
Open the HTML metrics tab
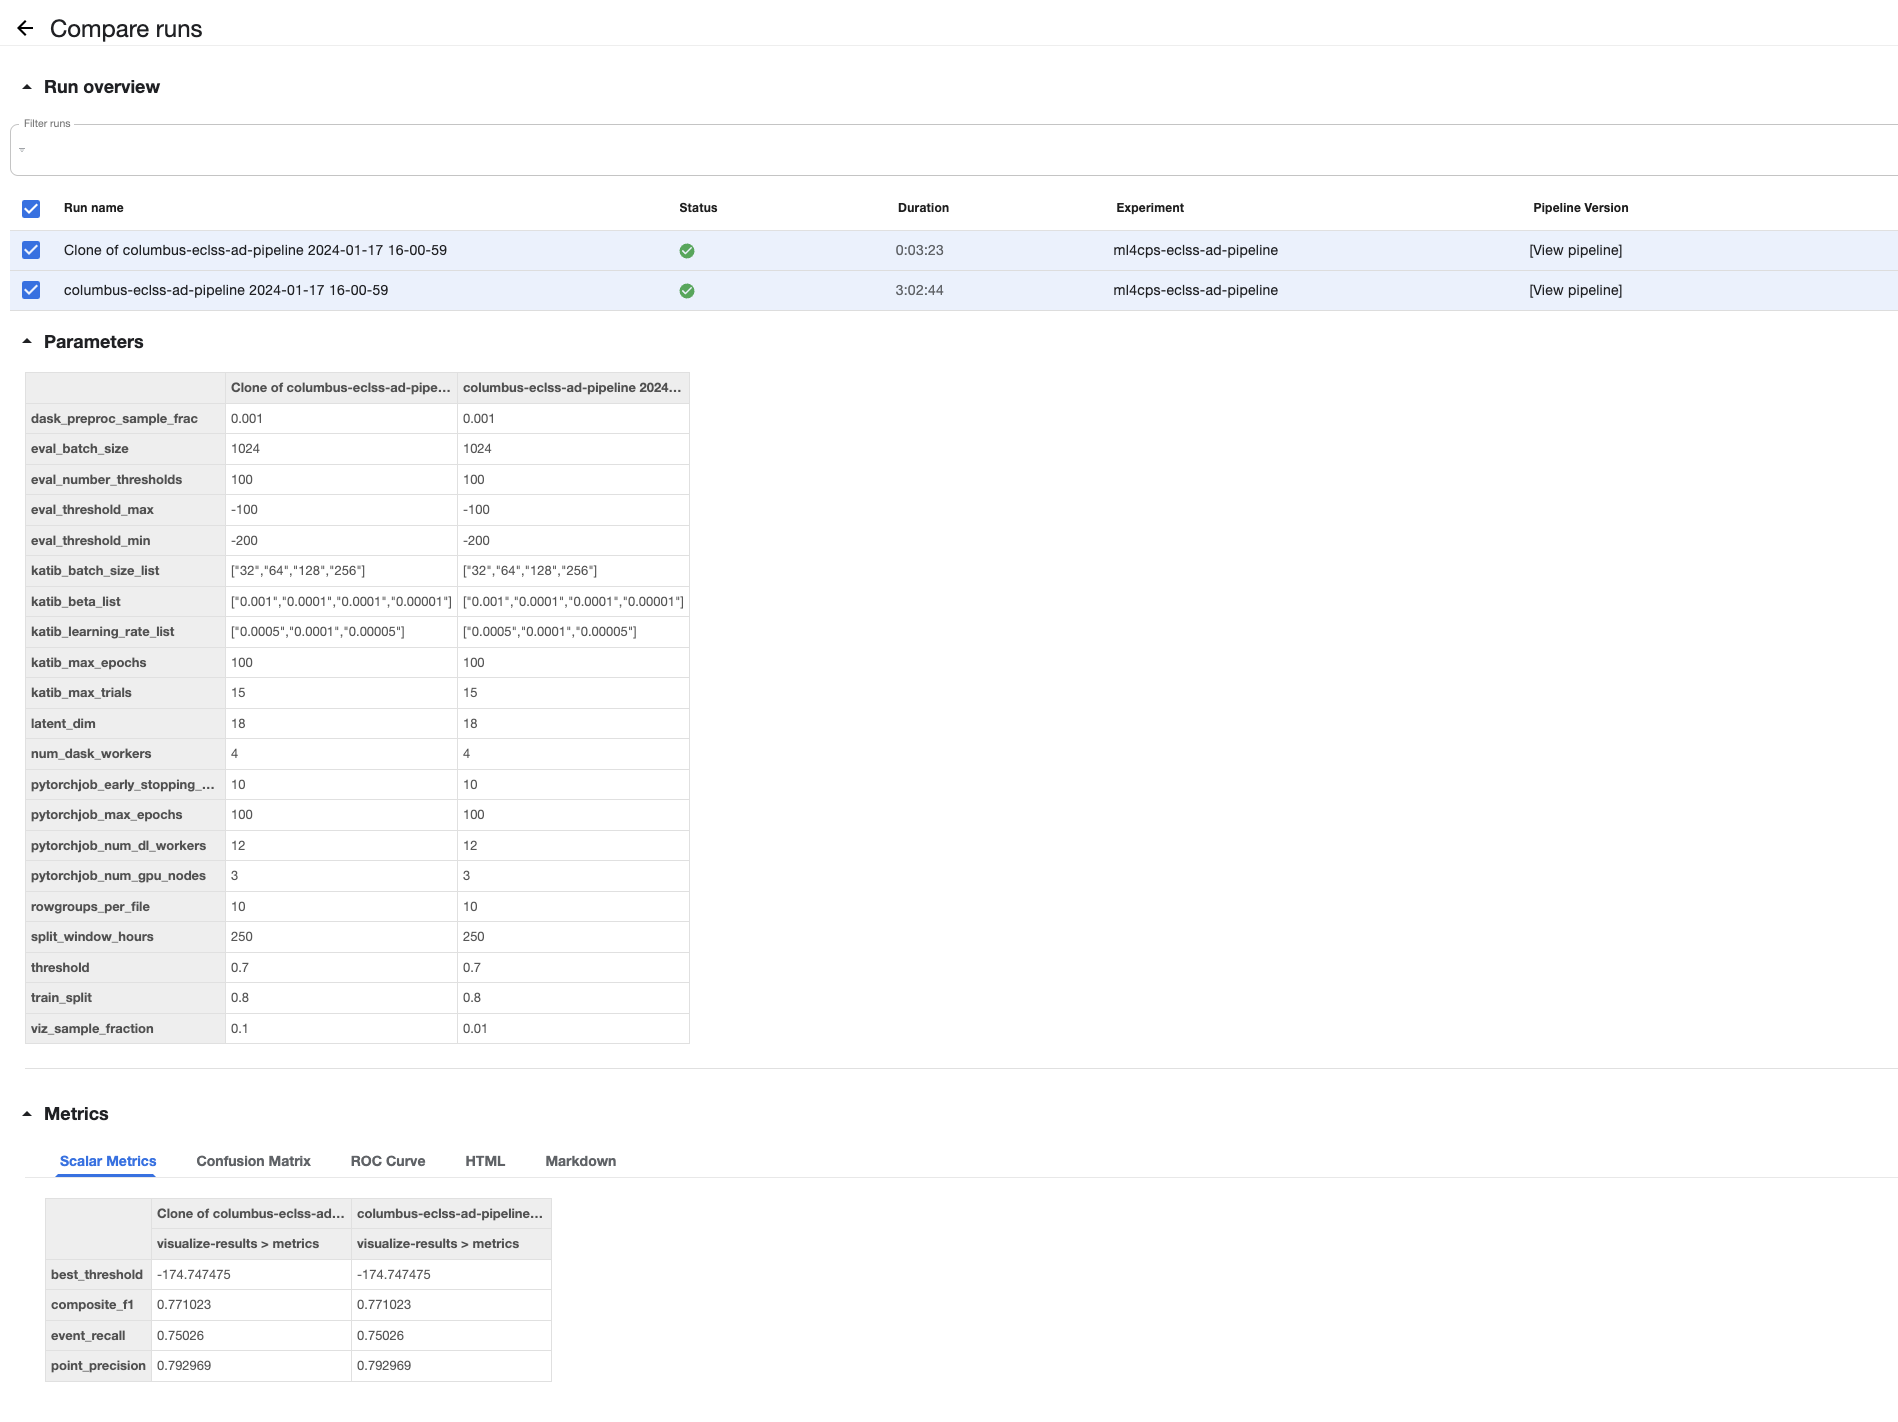coord(485,1161)
